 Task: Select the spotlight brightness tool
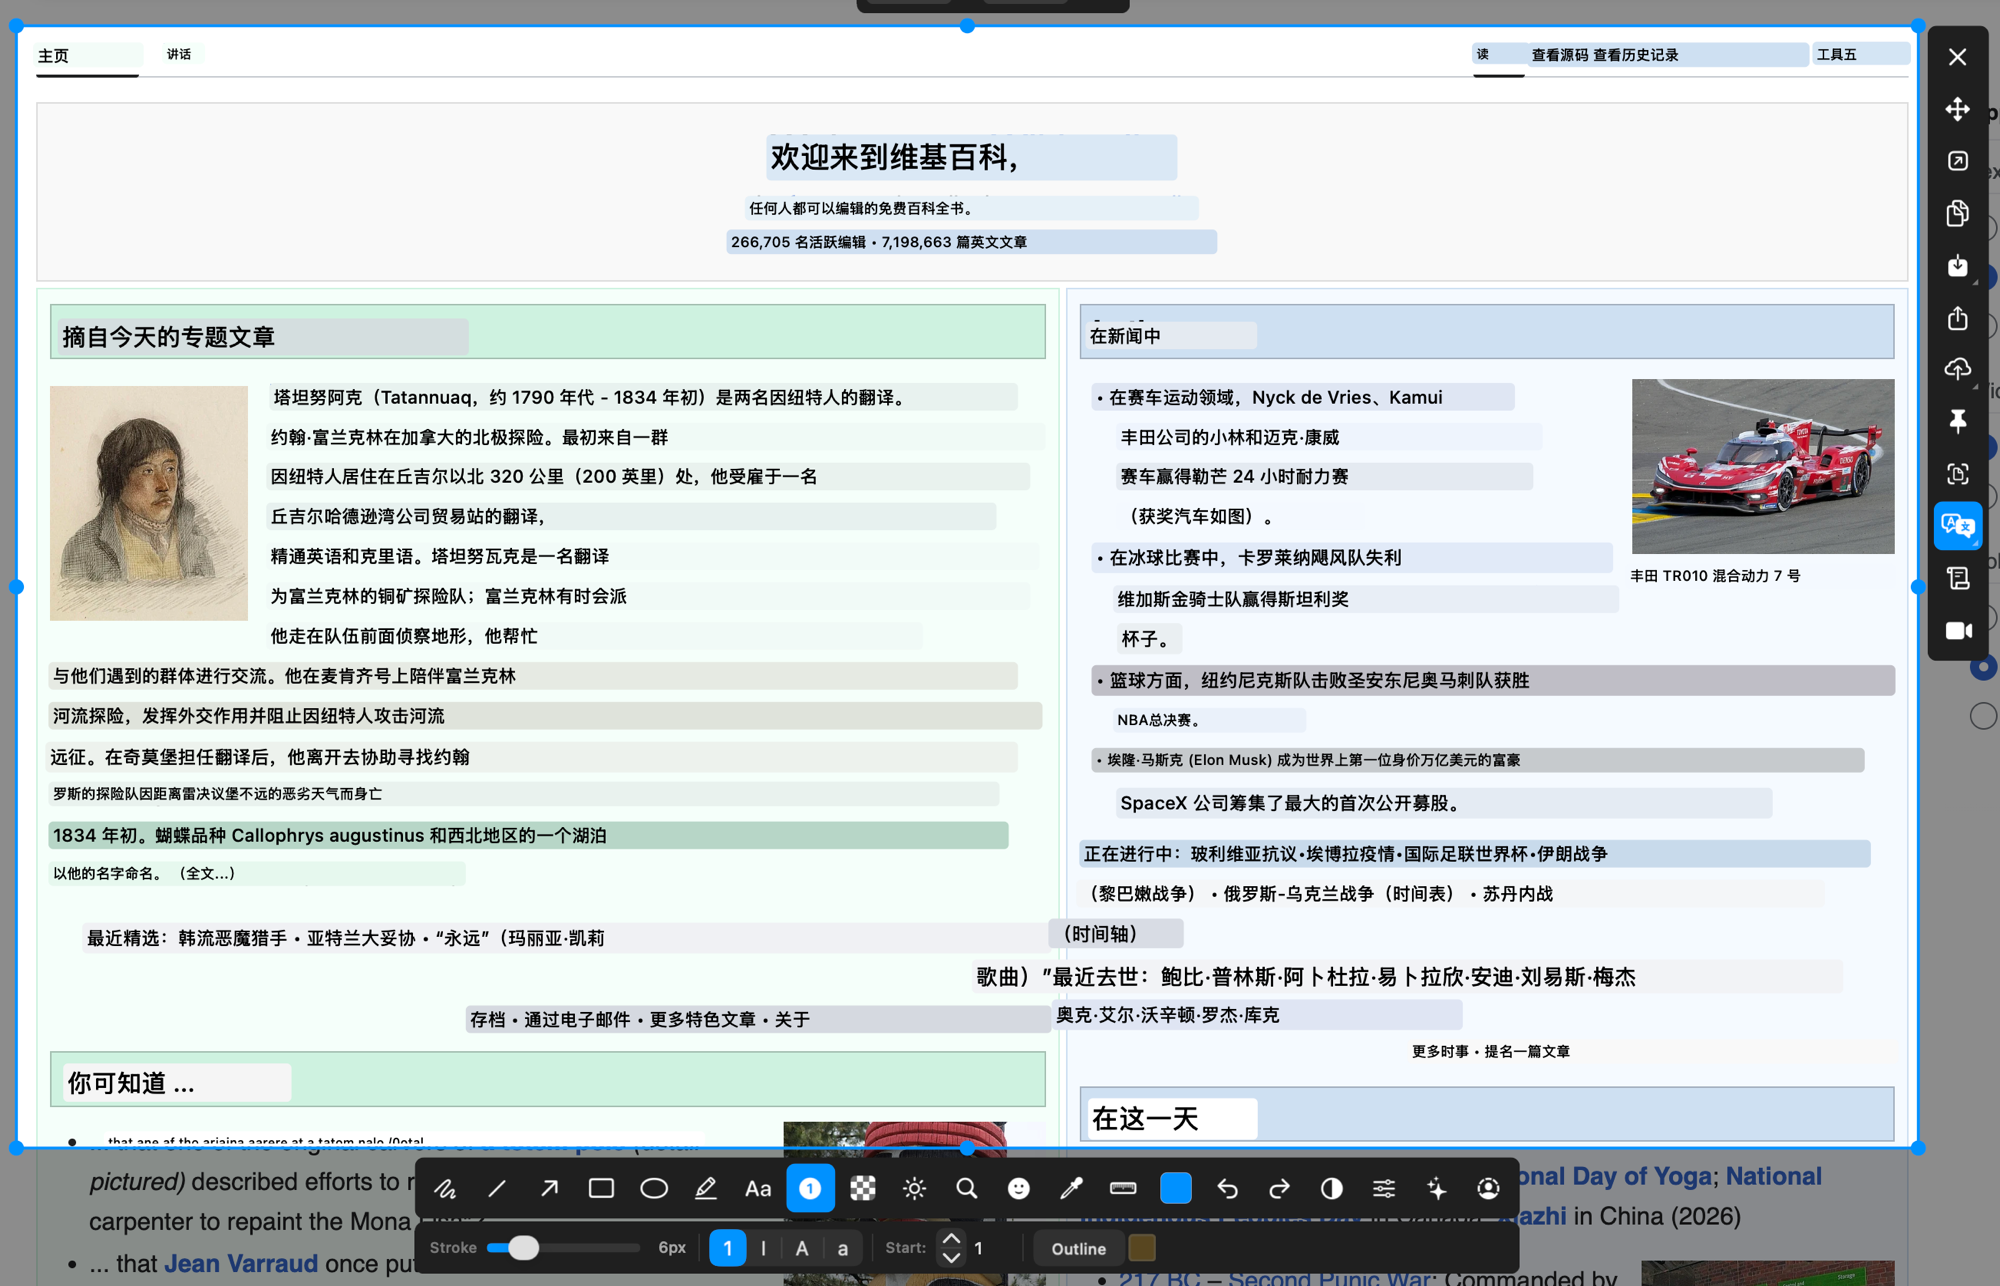[914, 1188]
